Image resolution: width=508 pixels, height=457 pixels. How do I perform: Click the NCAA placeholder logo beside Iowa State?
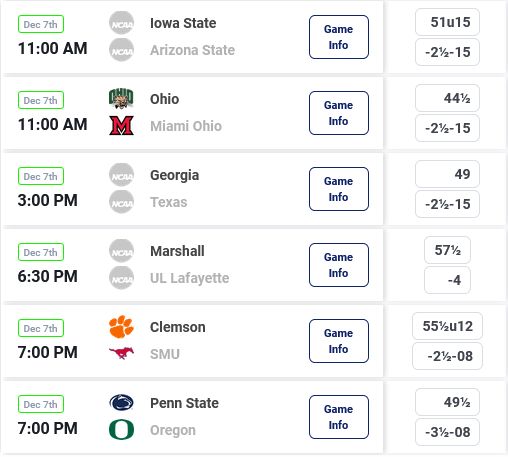(x=121, y=23)
